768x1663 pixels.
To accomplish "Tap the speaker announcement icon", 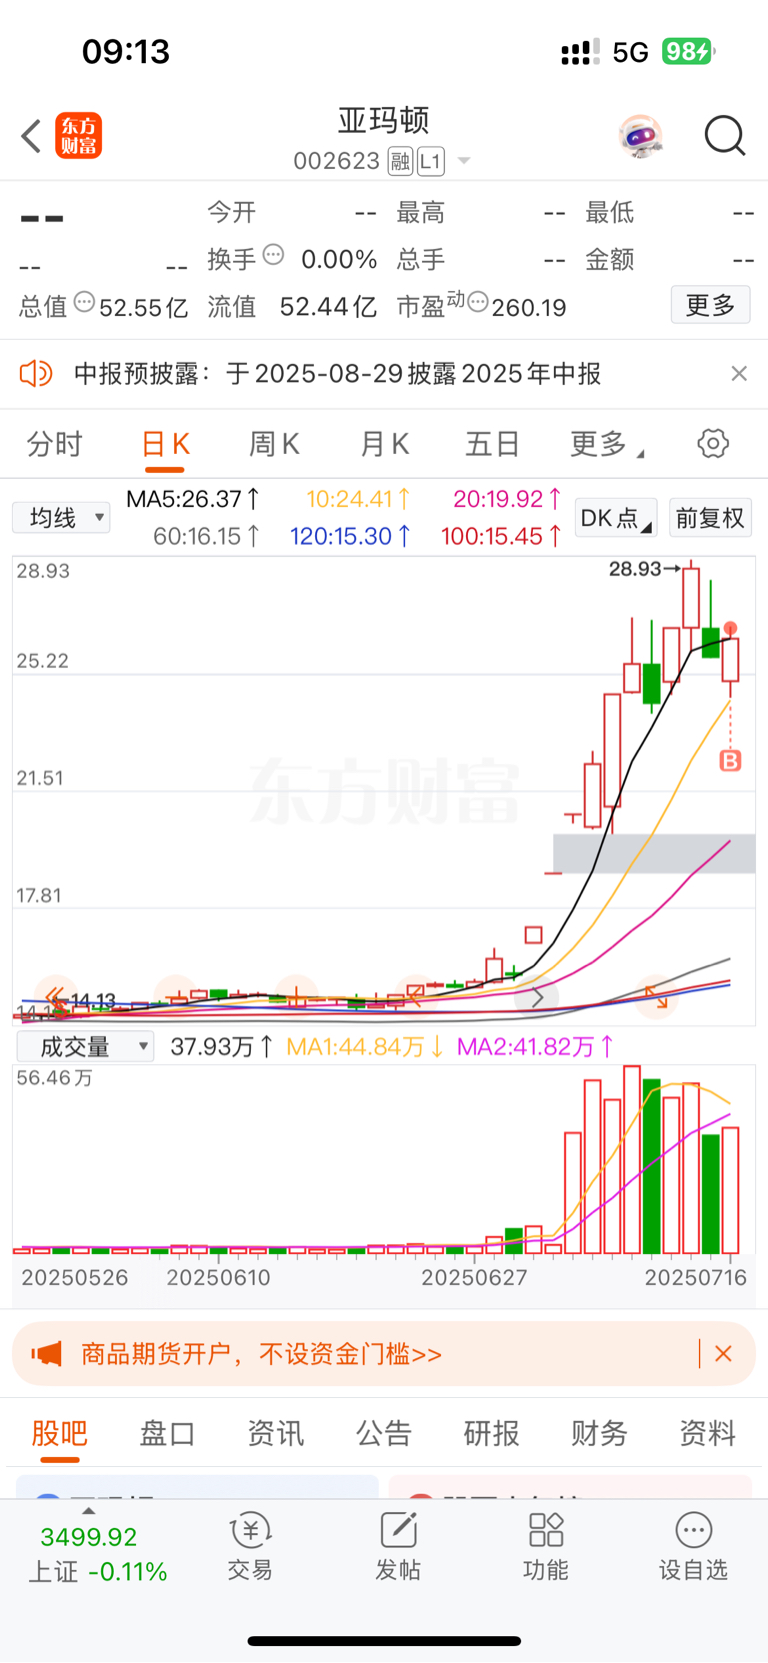I will coord(36,374).
